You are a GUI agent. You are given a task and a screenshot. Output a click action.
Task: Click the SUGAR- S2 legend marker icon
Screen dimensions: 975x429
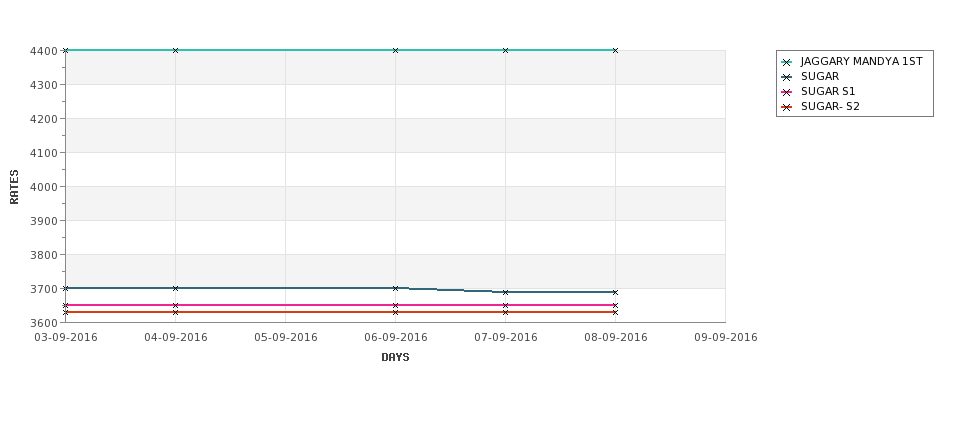[787, 107]
